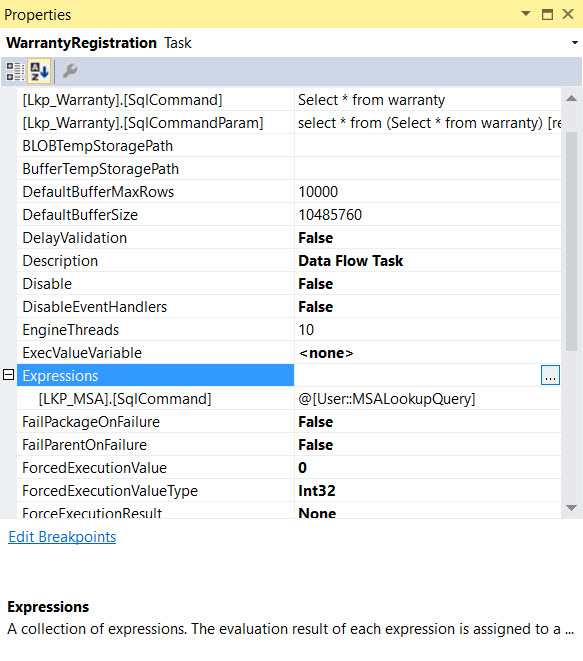
Task: Select the Alphabetical sort icon
Action: click(39, 71)
